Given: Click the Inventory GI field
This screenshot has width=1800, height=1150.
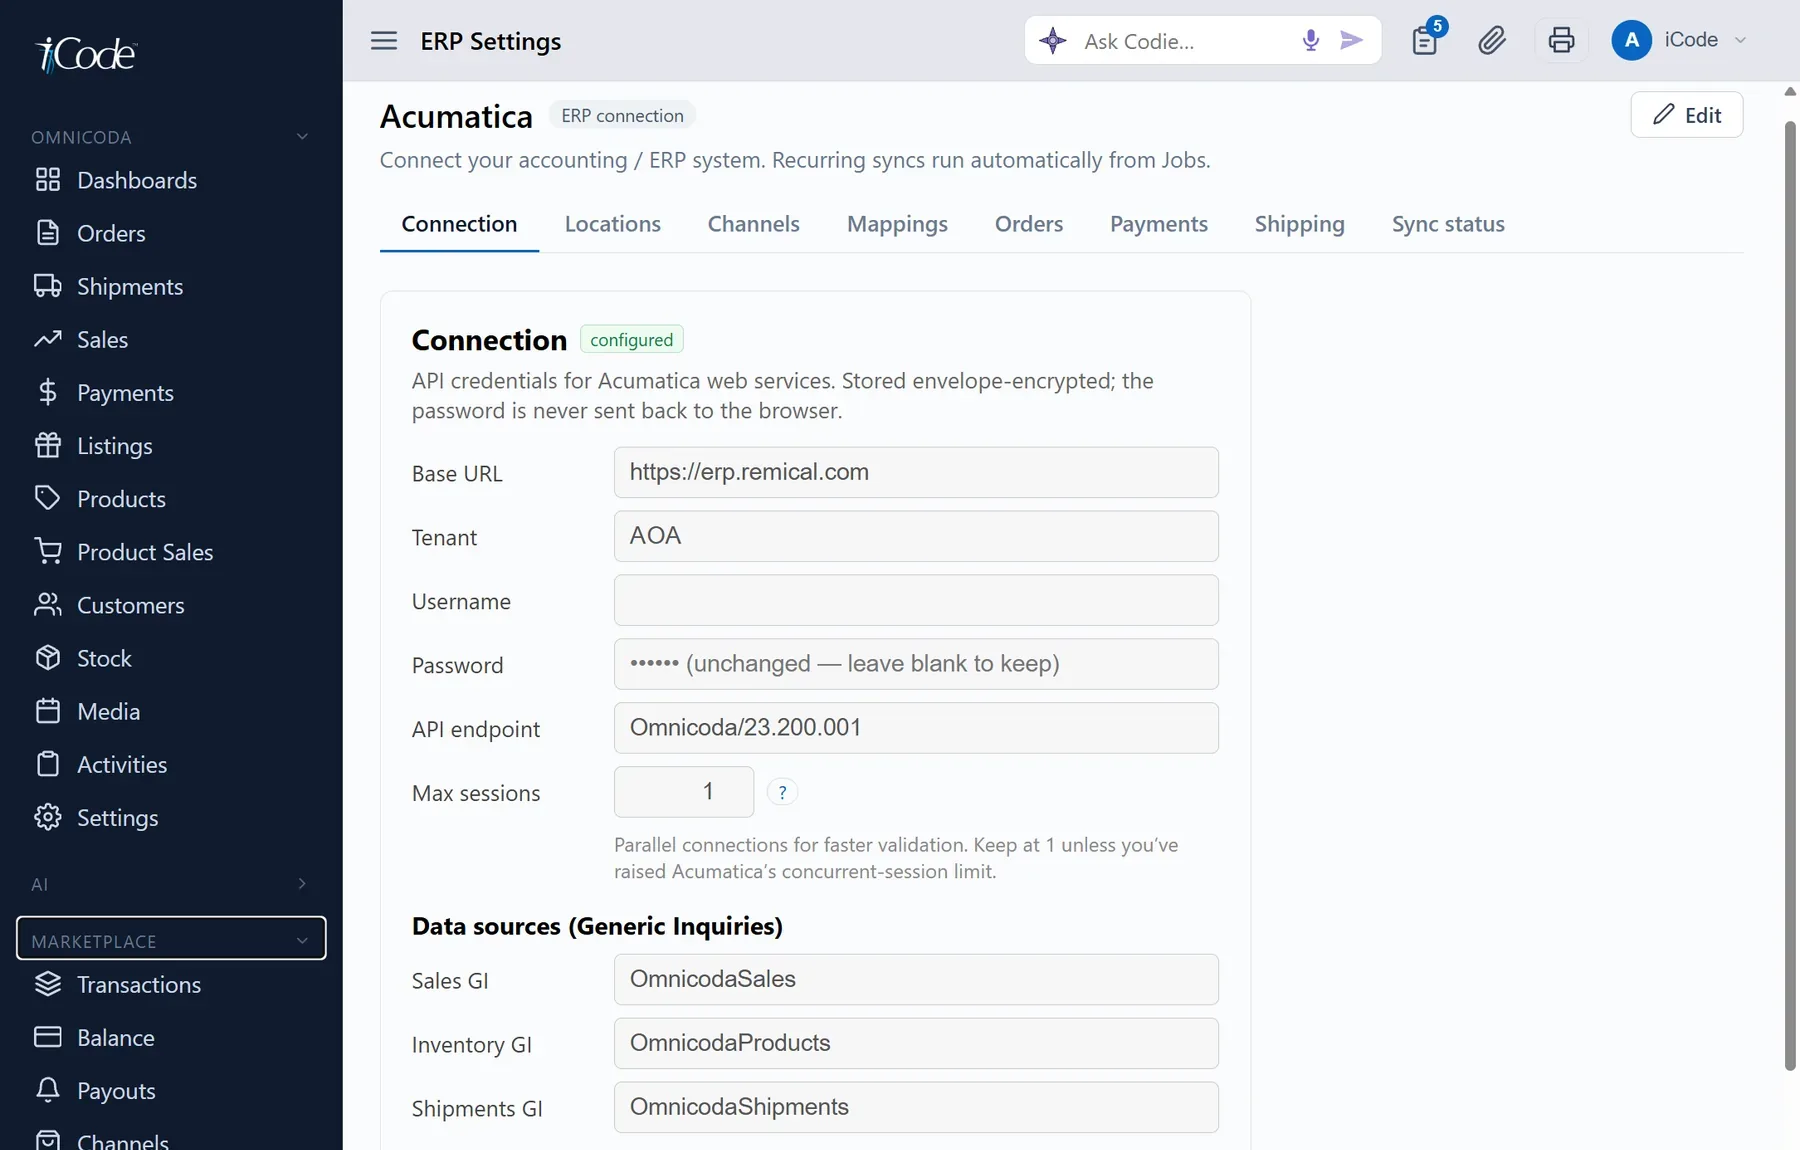Looking at the screenshot, I should [916, 1043].
